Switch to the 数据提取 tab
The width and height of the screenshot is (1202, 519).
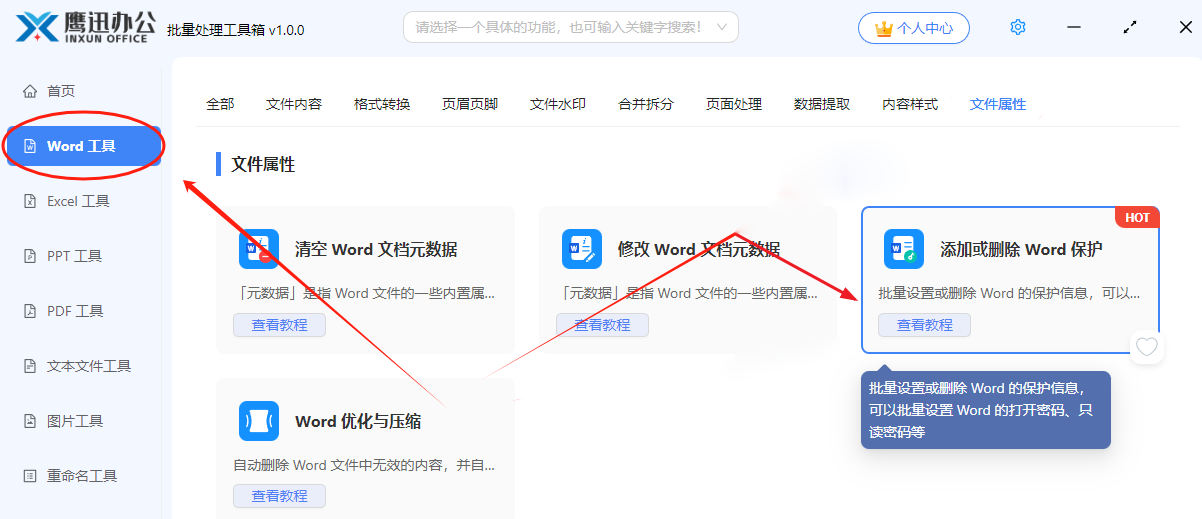[x=822, y=104]
